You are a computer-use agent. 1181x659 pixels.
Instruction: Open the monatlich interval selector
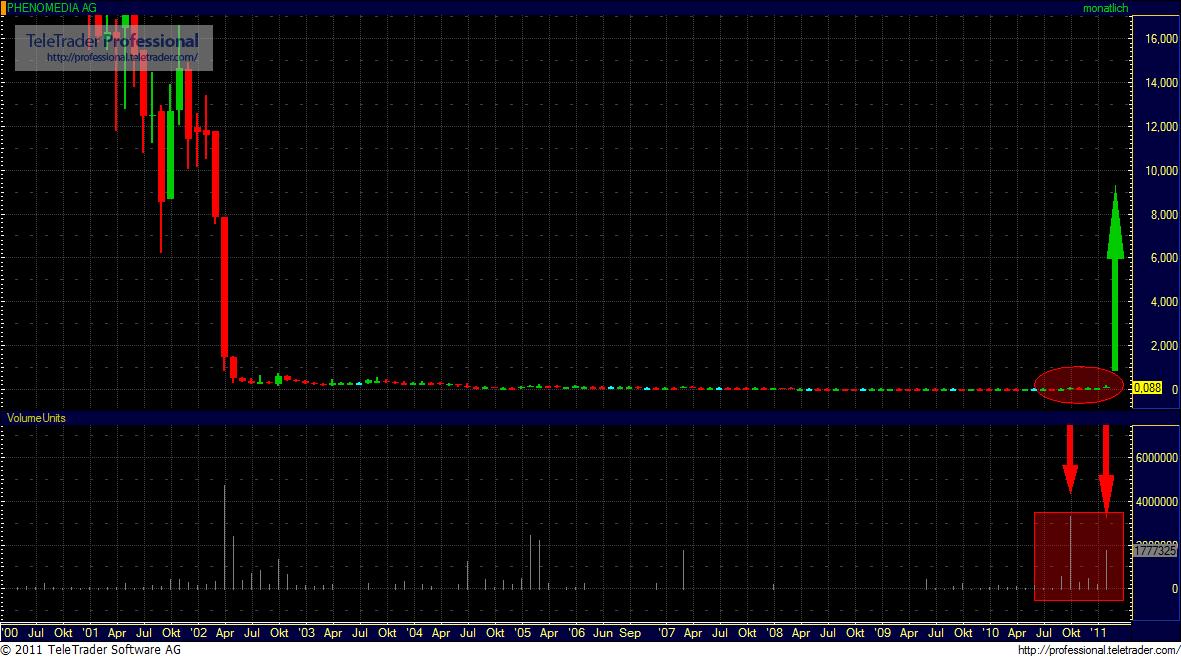pos(1105,7)
